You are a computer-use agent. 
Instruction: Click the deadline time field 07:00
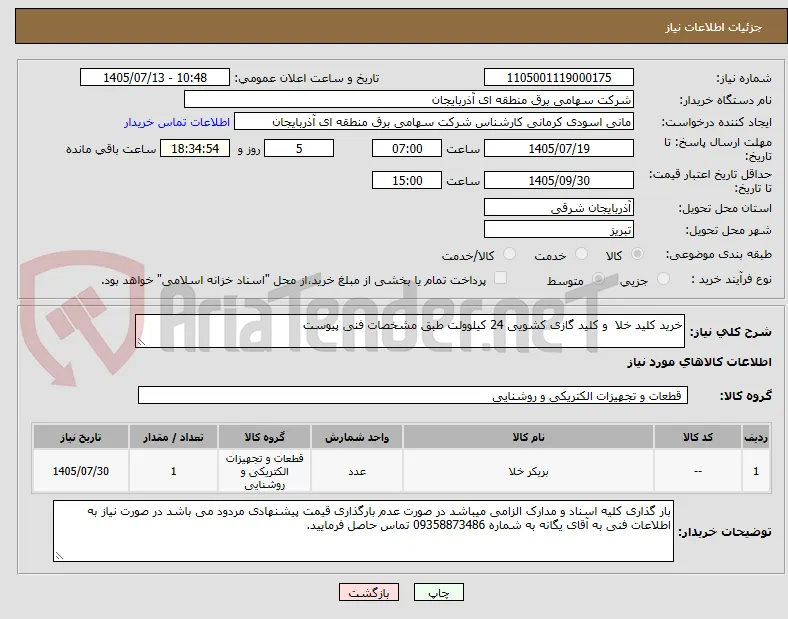[407, 149]
